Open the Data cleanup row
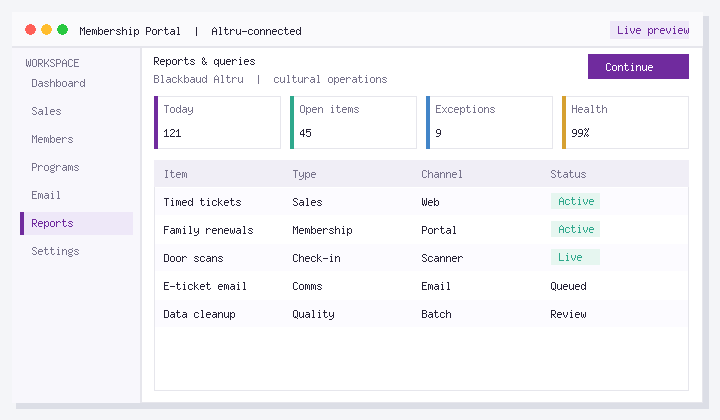720x420 pixels. [421, 314]
